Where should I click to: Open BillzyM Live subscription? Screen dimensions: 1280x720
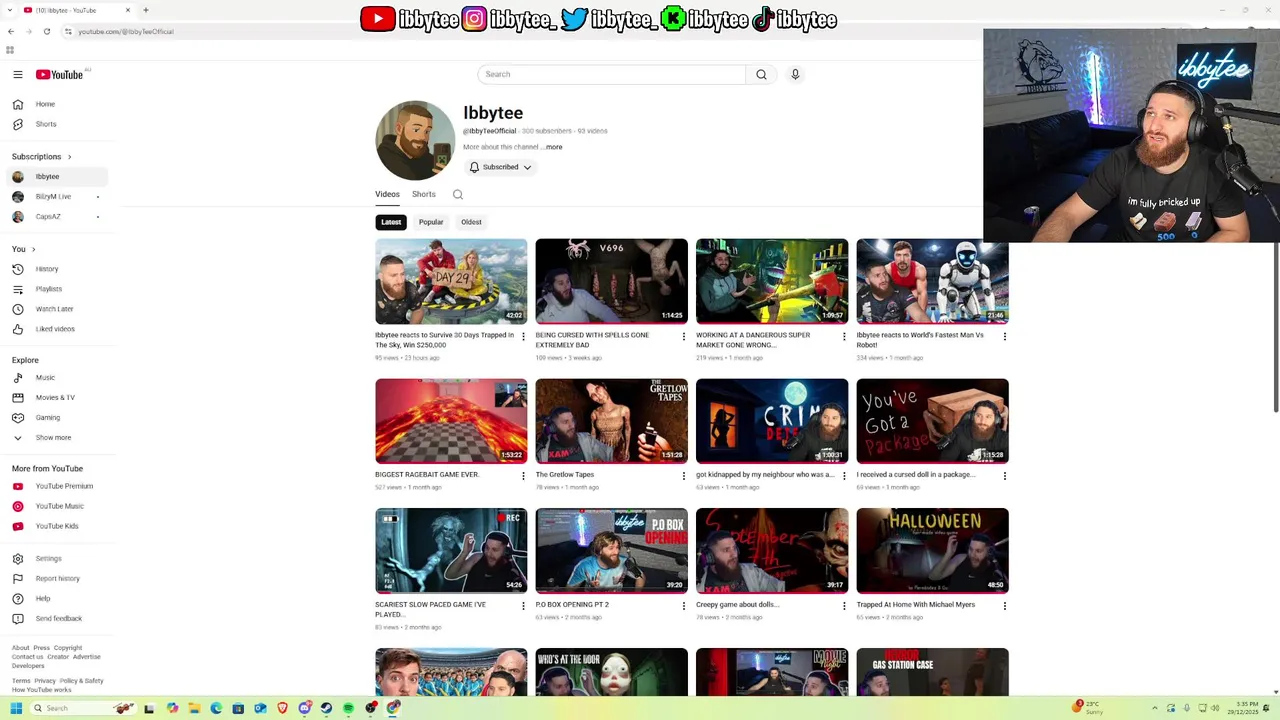pos(56,197)
